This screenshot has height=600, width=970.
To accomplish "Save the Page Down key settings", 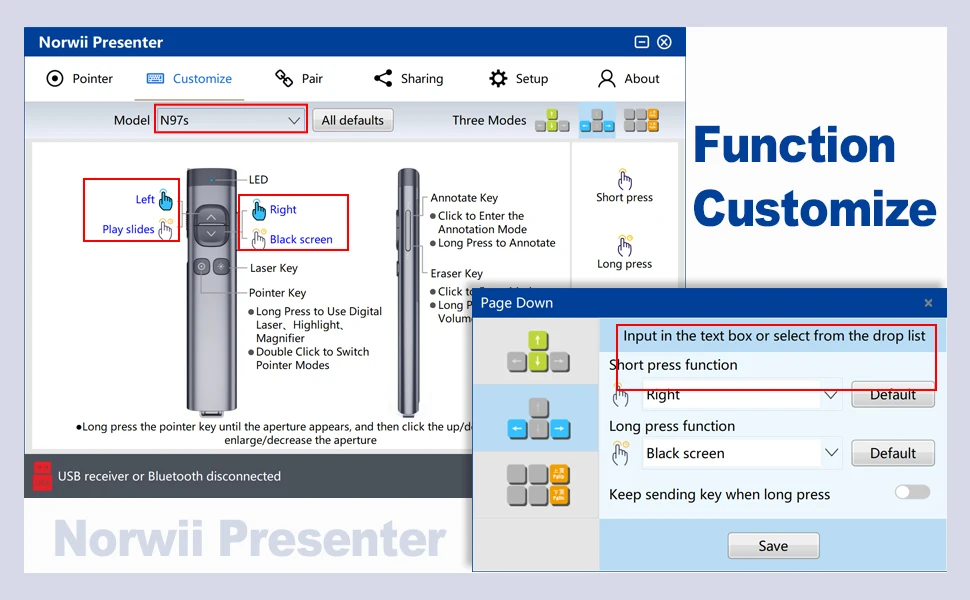I will point(772,545).
